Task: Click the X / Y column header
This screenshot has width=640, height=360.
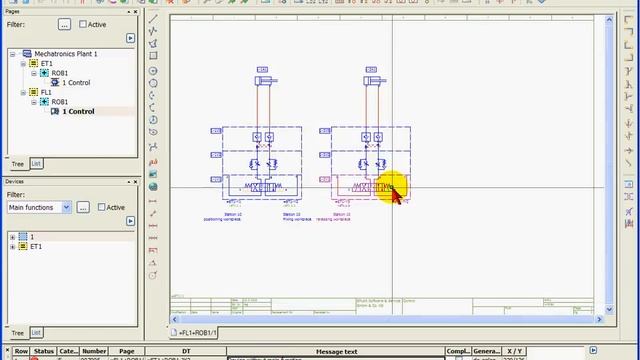Action: [514, 351]
